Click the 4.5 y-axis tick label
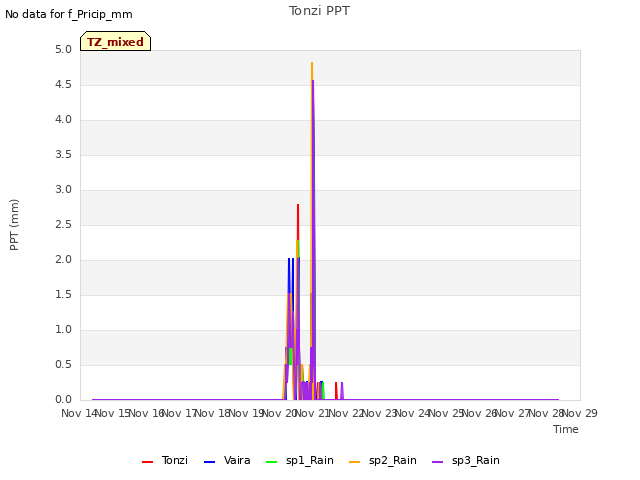 (x=63, y=85)
